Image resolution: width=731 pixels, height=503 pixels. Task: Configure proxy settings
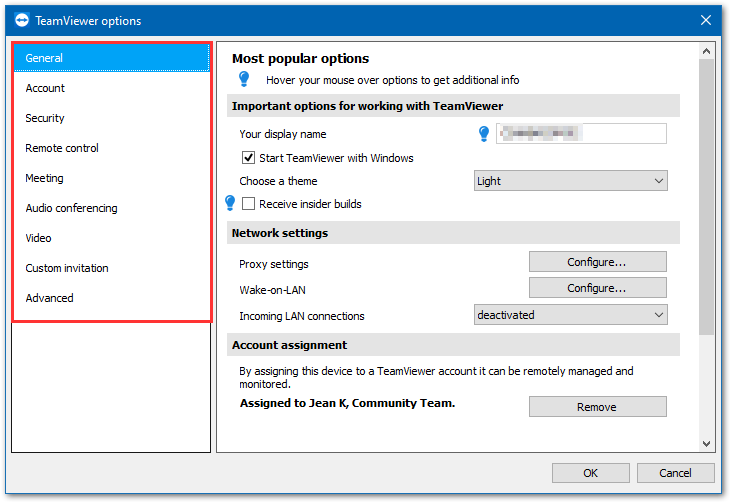pos(597,262)
